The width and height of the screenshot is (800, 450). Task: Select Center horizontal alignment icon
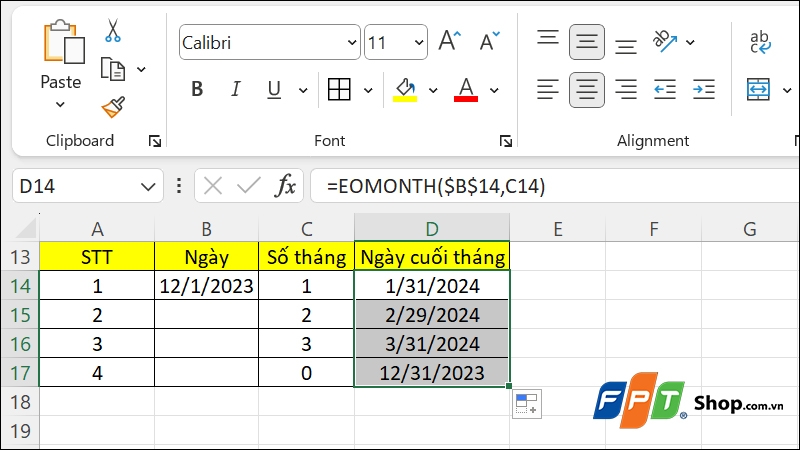587,90
